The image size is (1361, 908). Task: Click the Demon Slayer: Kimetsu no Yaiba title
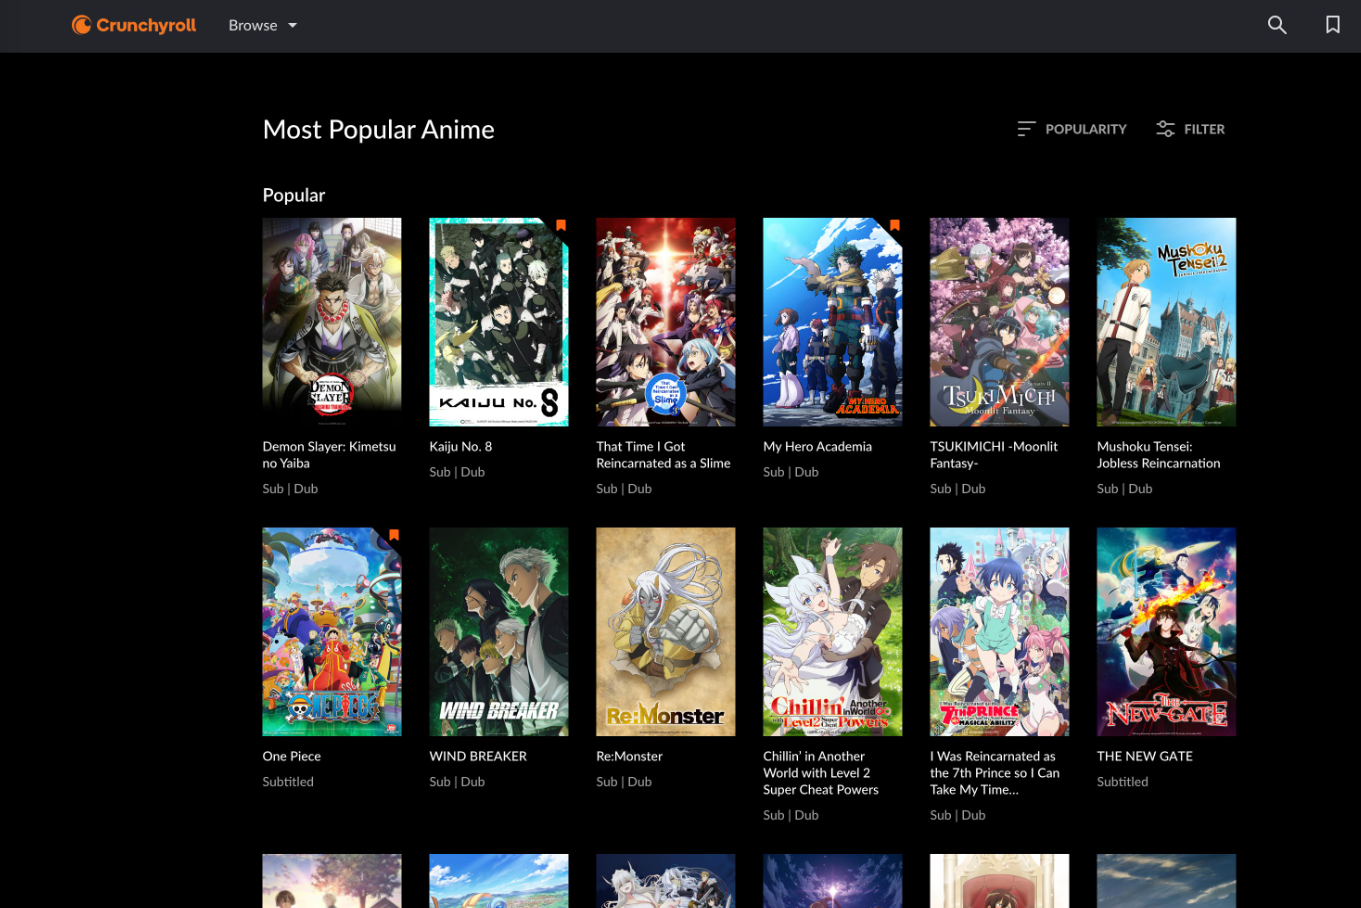click(329, 455)
